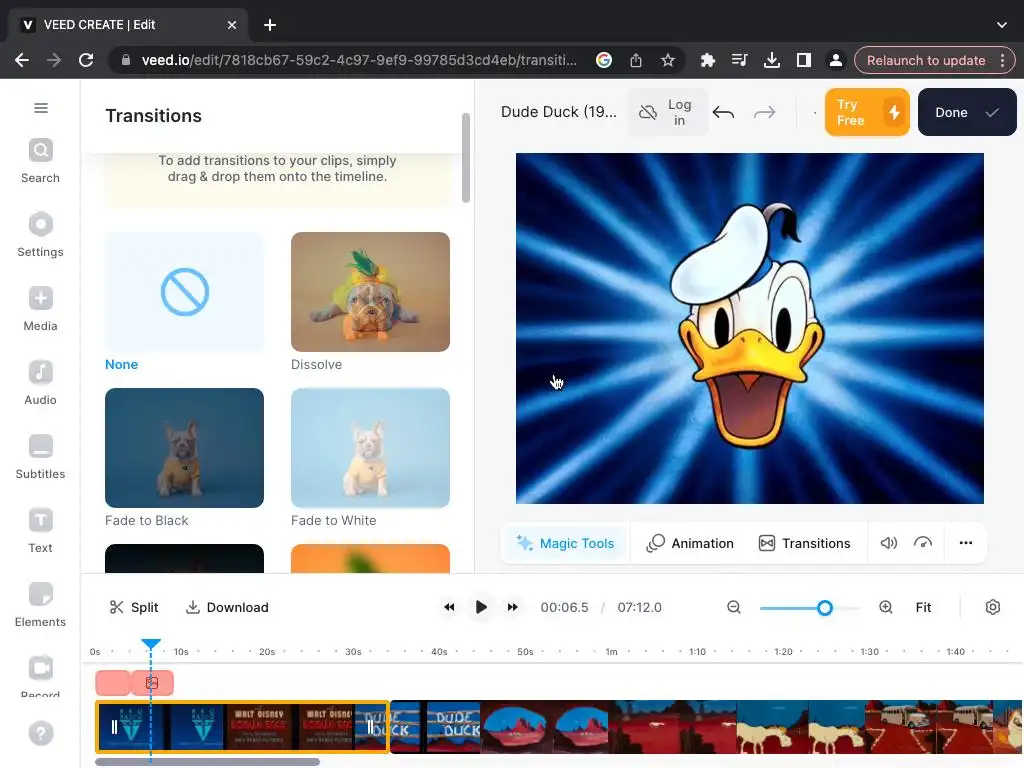Play the video
Screen dimensions: 1024x768
point(481,607)
